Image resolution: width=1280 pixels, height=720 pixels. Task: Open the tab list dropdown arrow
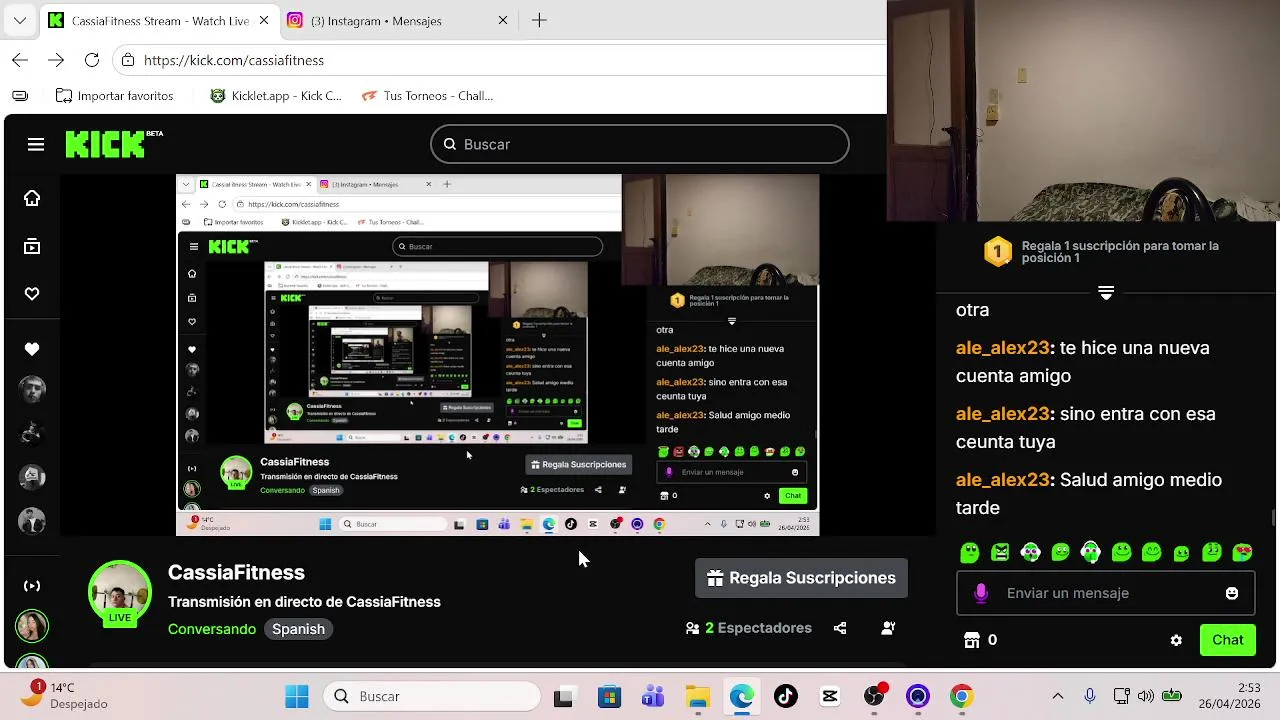tap(20, 20)
